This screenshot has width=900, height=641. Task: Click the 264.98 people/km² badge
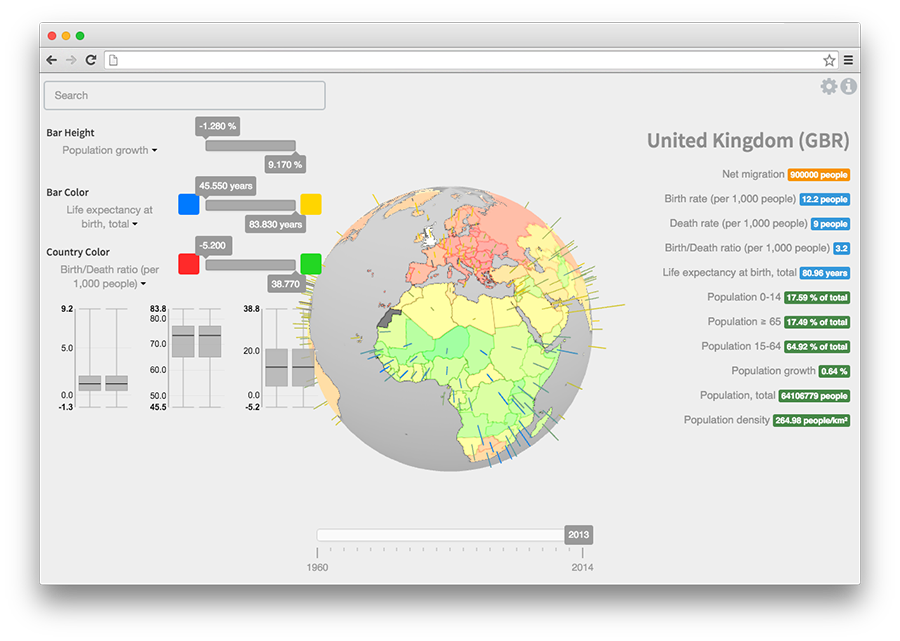click(812, 421)
